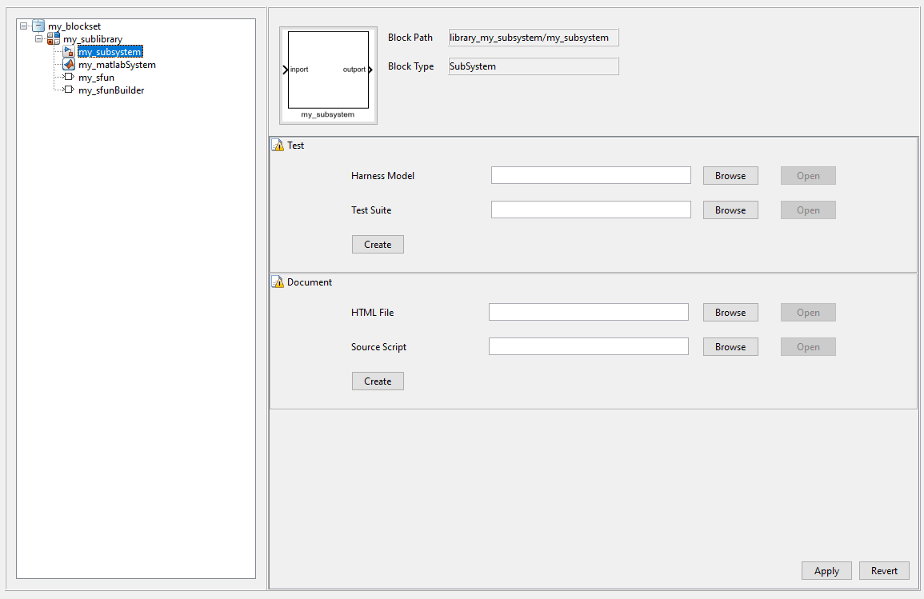Click Open next to Harness Model
This screenshot has width=924, height=599.
pyautogui.click(x=808, y=176)
